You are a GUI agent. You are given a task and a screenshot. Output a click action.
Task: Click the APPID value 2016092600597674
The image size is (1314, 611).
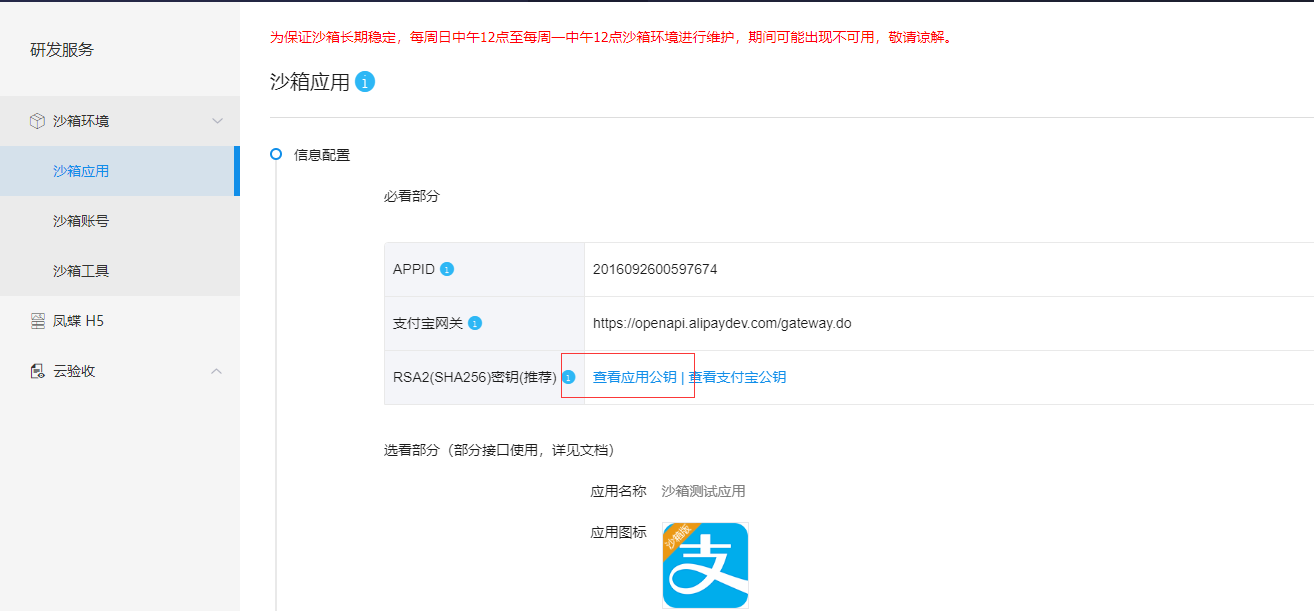(655, 269)
